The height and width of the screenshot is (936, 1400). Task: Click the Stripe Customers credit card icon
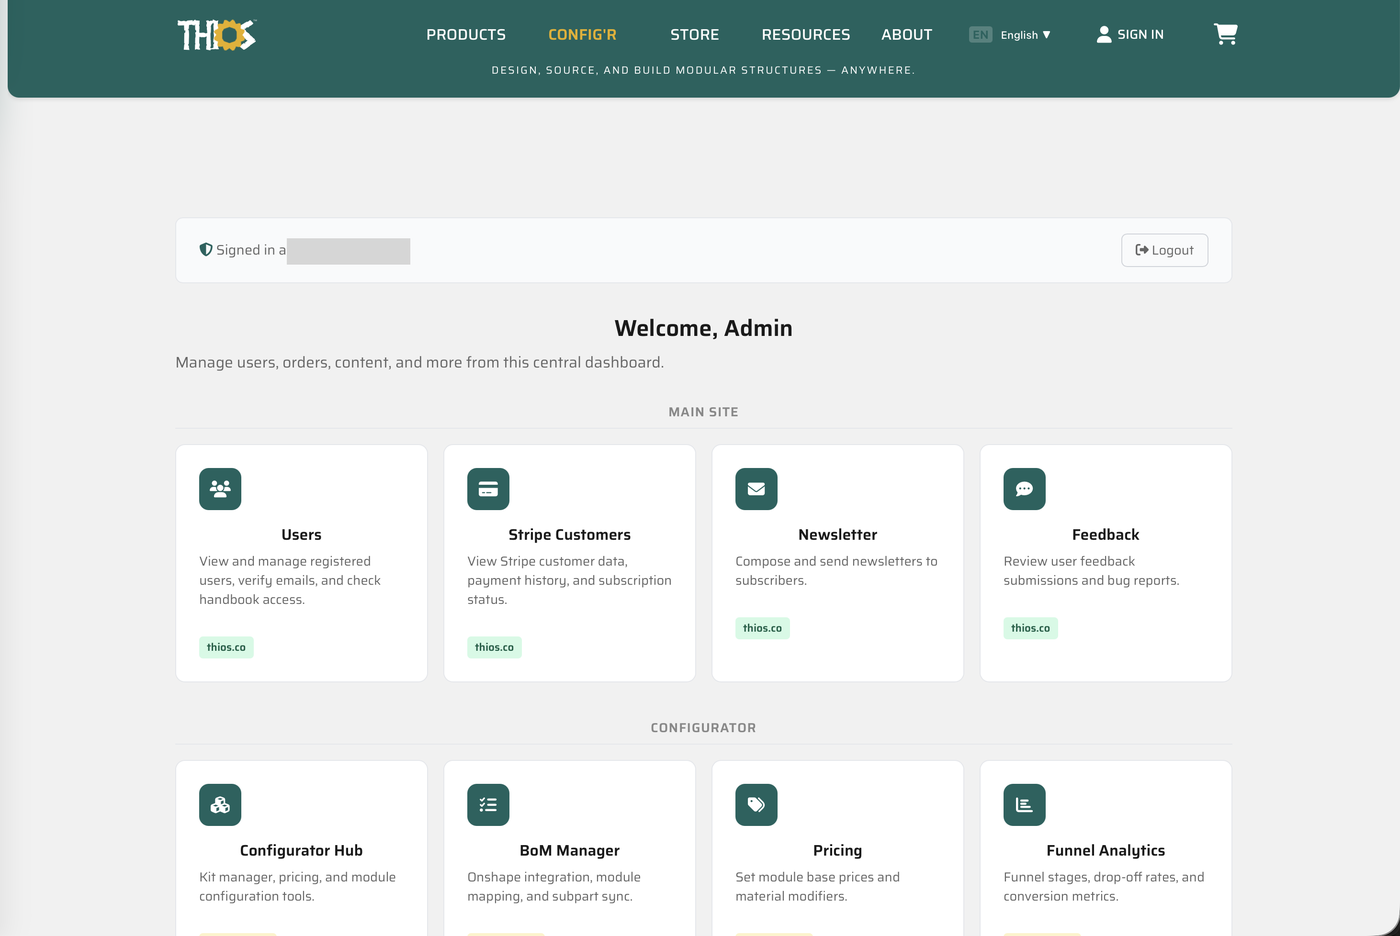(488, 489)
